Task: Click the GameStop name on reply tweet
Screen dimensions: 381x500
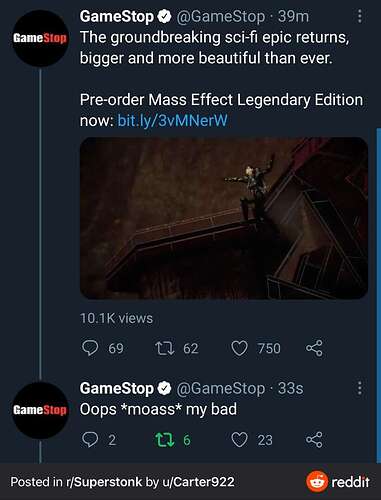Action: click(x=116, y=388)
